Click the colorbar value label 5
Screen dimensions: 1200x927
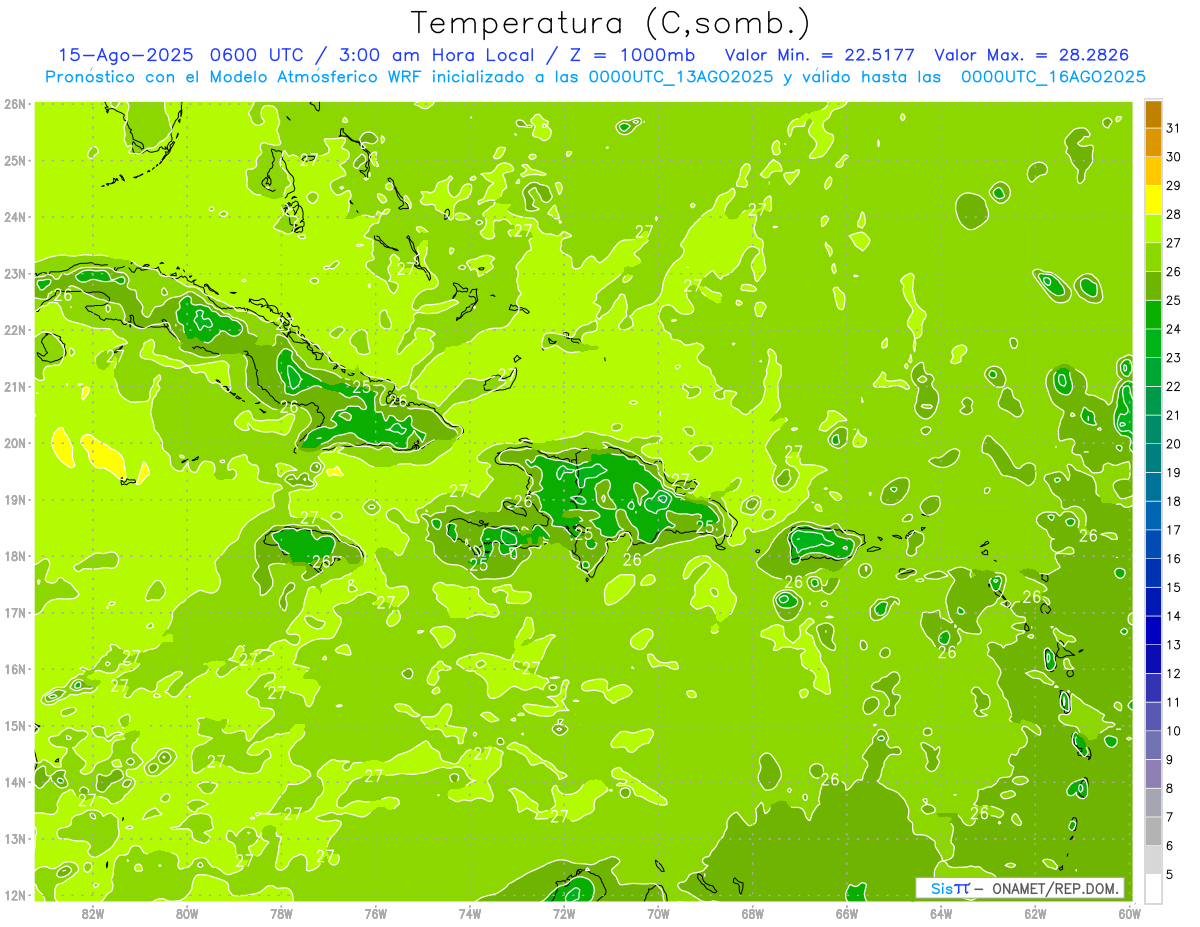click(1170, 875)
